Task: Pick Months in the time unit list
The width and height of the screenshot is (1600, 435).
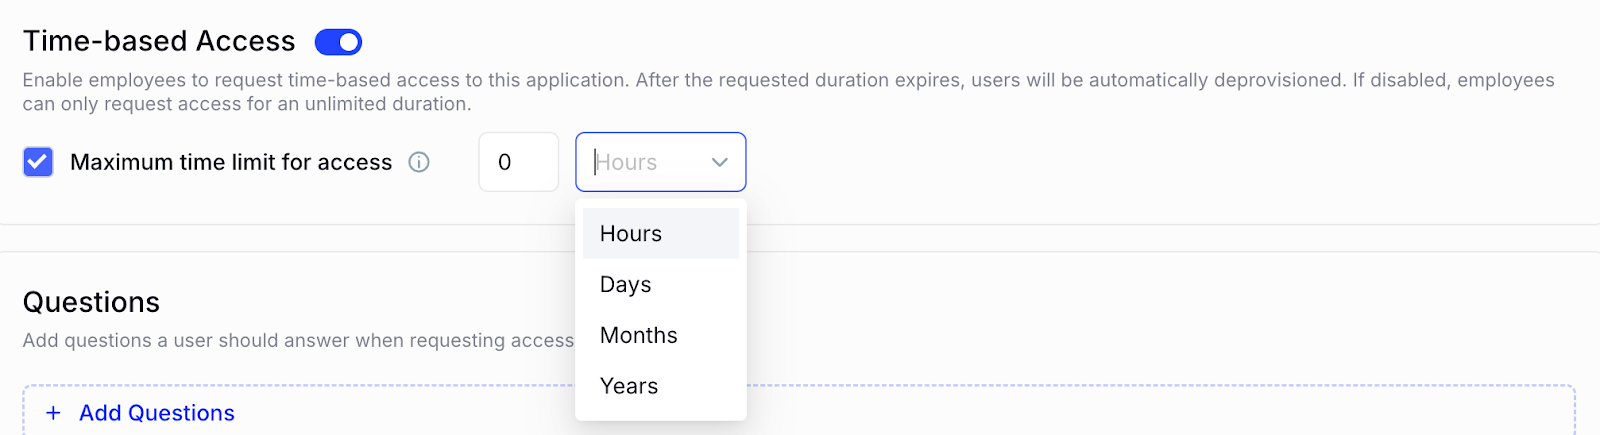Action: [639, 336]
